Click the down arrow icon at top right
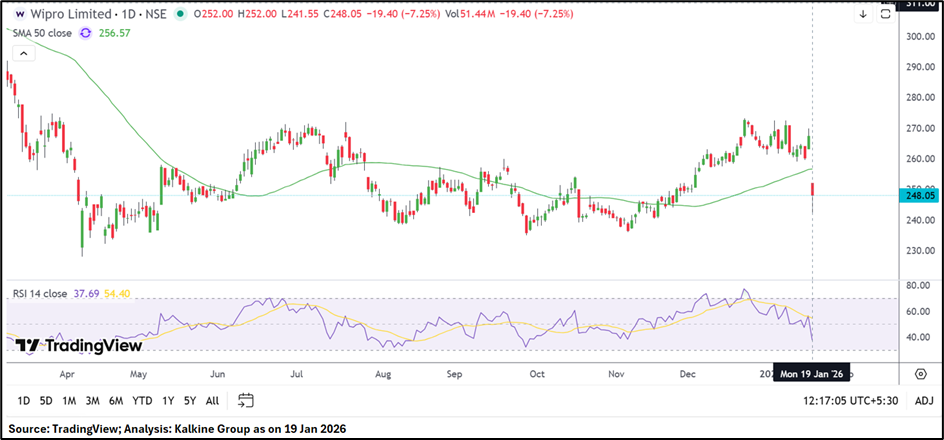944x440 pixels. pyautogui.click(x=862, y=15)
